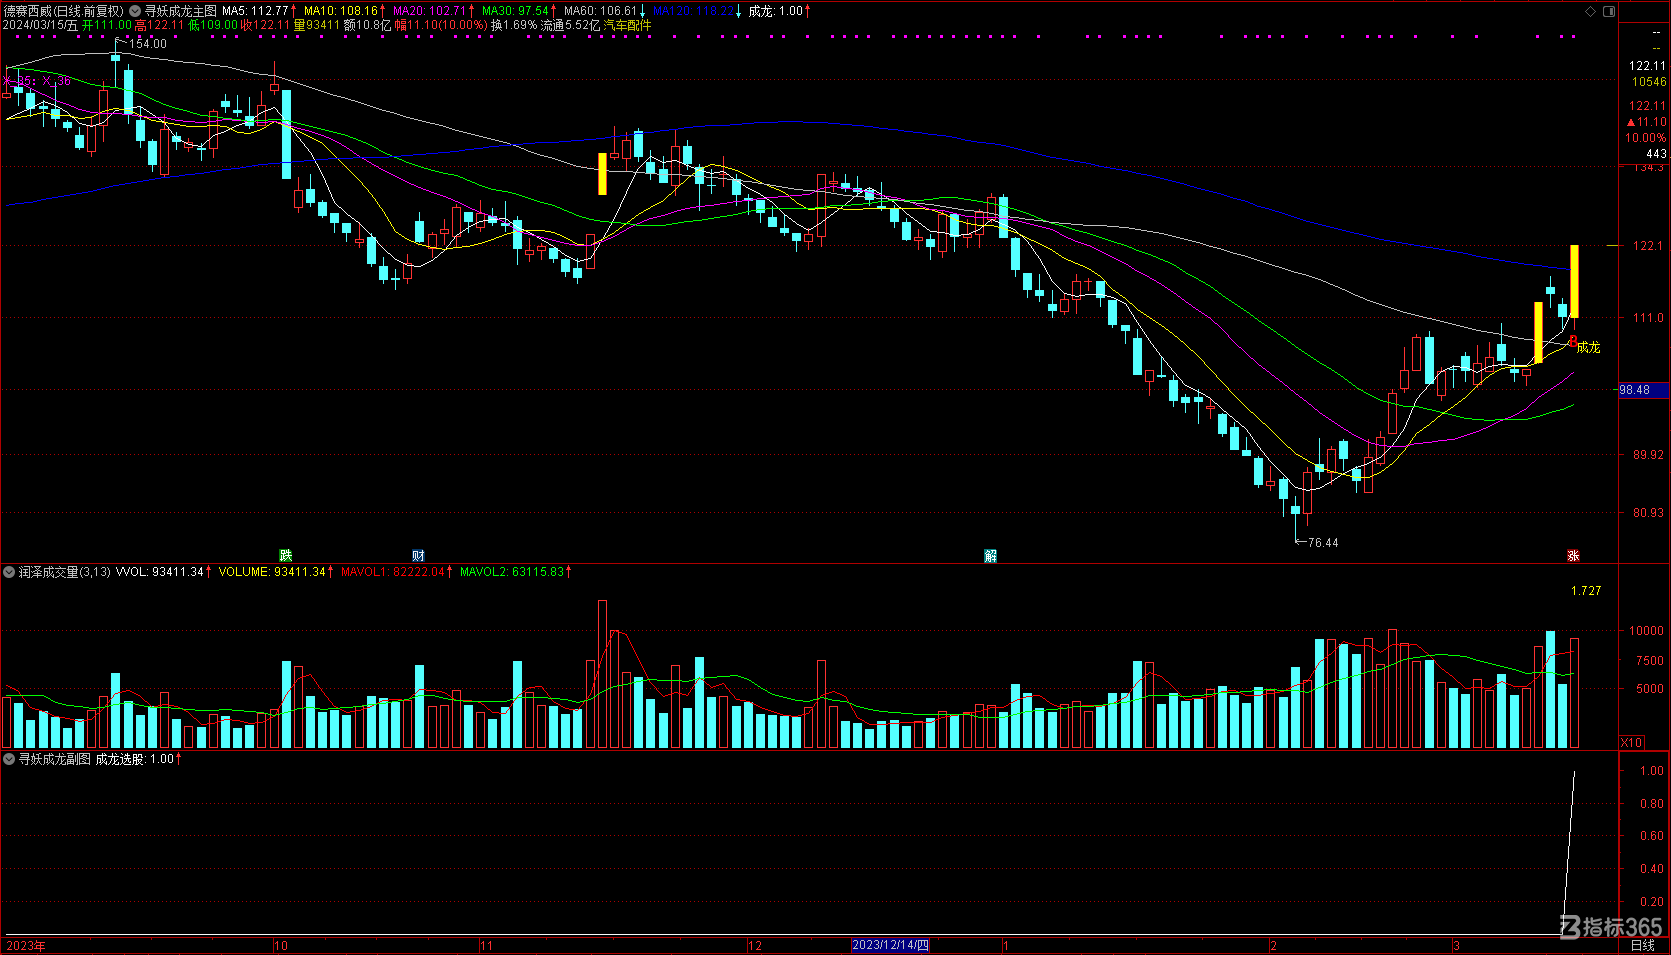This screenshot has height=955, width=1671.
Task: Click the 幅11.10(10.00%) change value
Action: pos(441,25)
